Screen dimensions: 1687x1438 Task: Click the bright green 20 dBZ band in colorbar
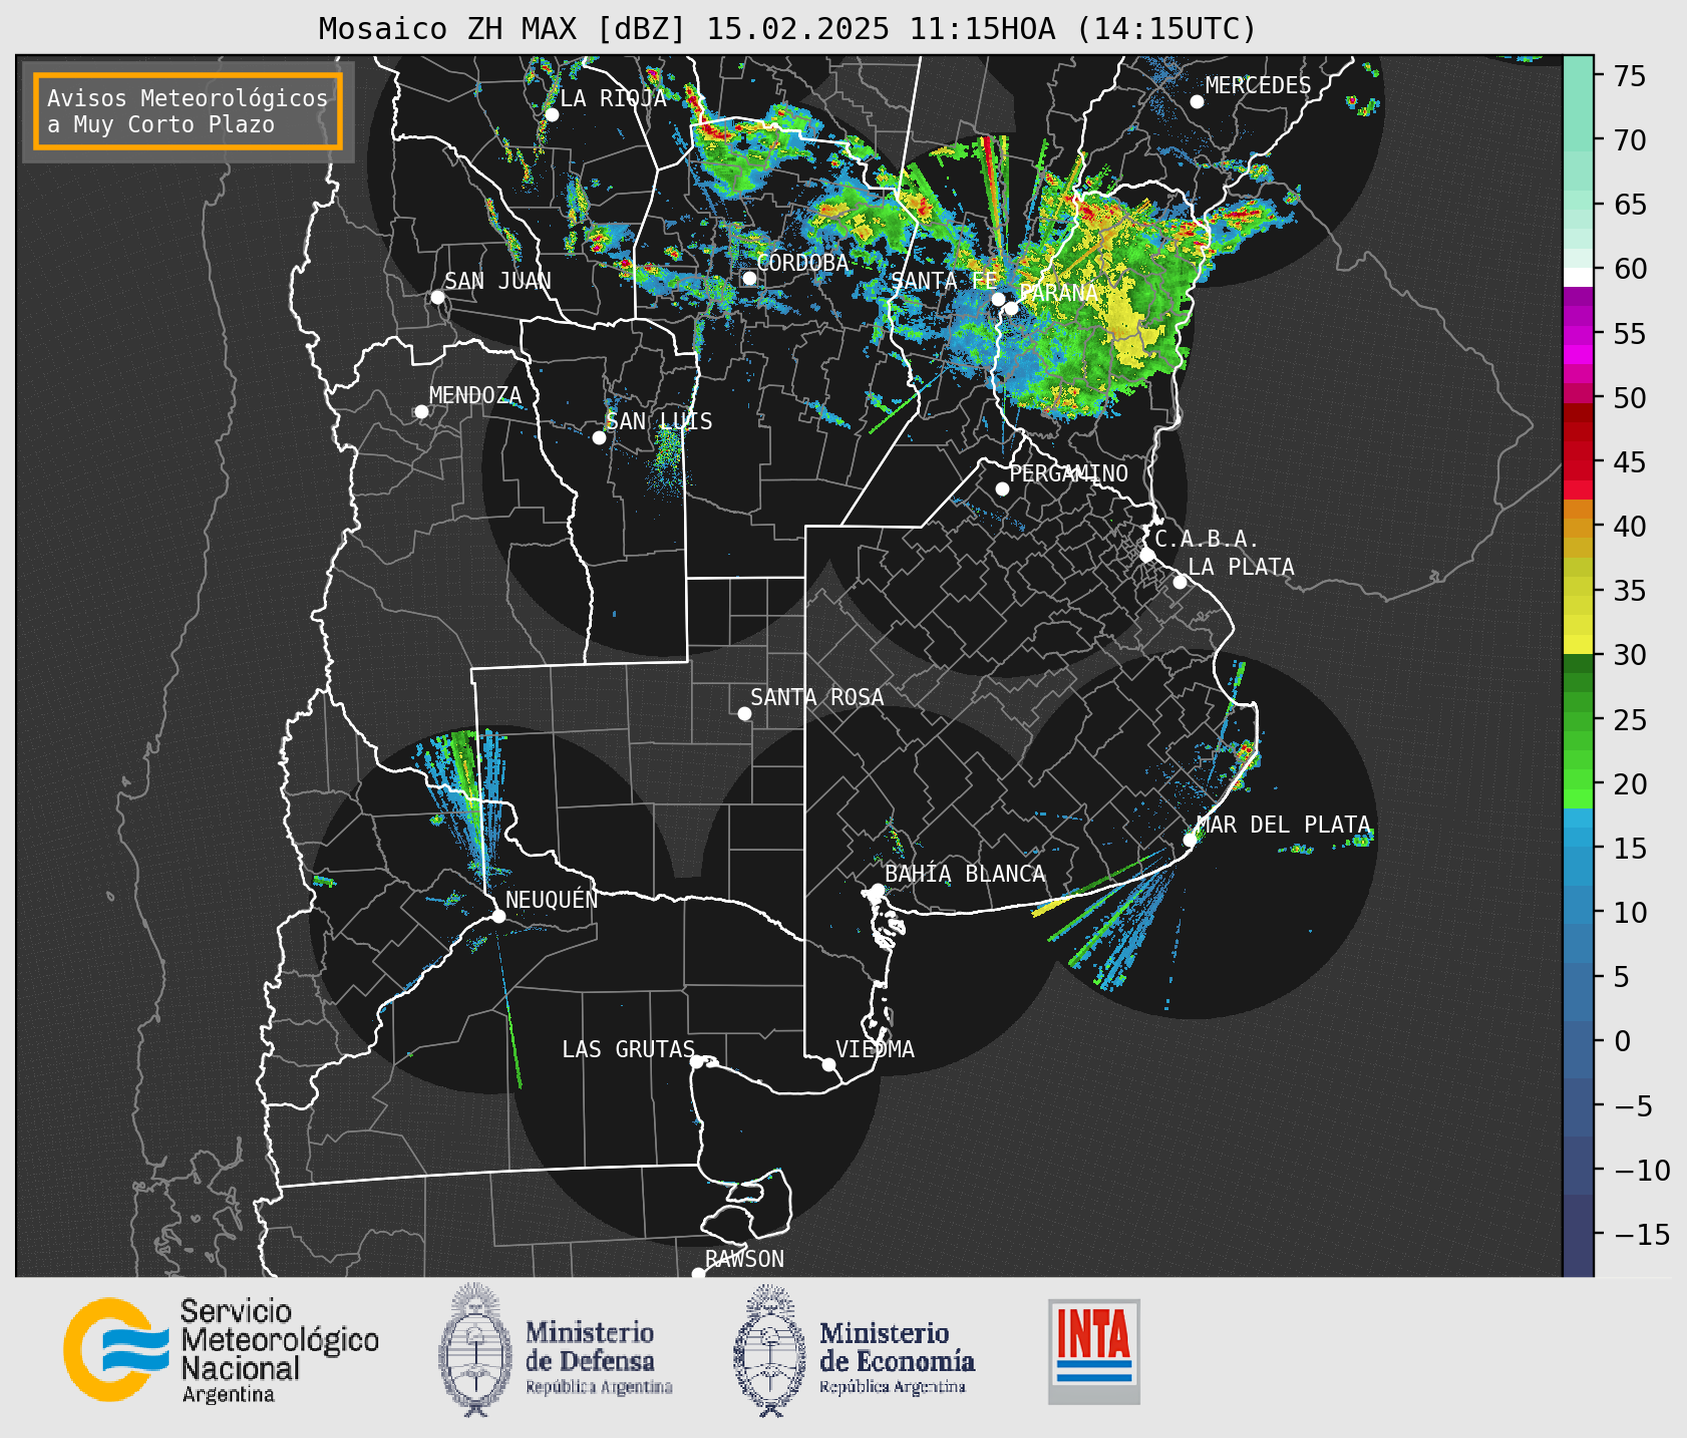pos(1578,779)
